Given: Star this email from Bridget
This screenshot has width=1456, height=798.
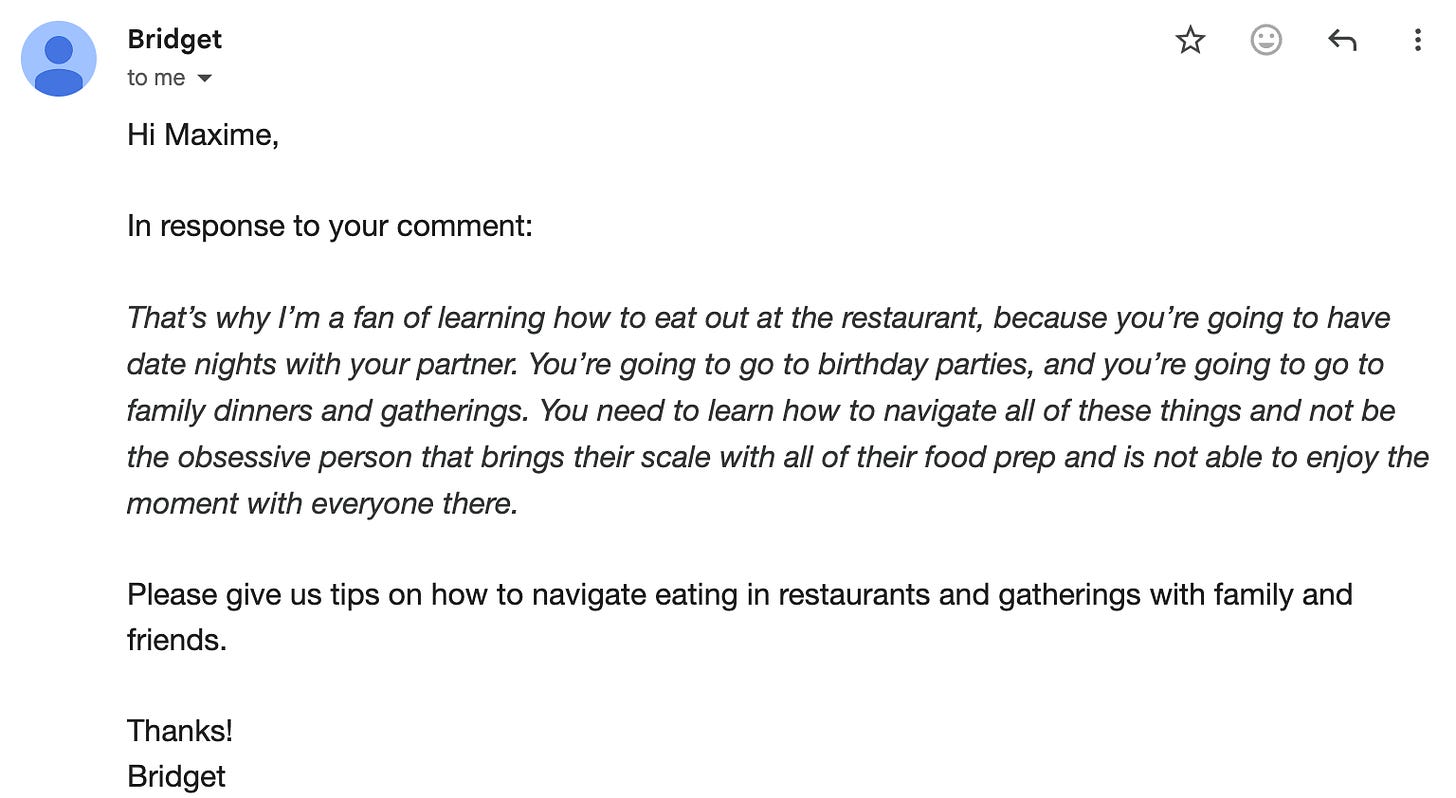Looking at the screenshot, I should 1190,40.
